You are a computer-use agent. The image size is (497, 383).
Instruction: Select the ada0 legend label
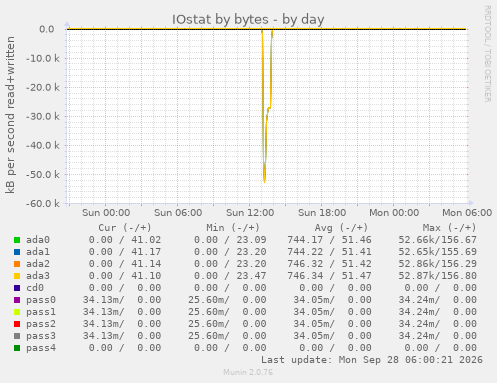coord(38,240)
